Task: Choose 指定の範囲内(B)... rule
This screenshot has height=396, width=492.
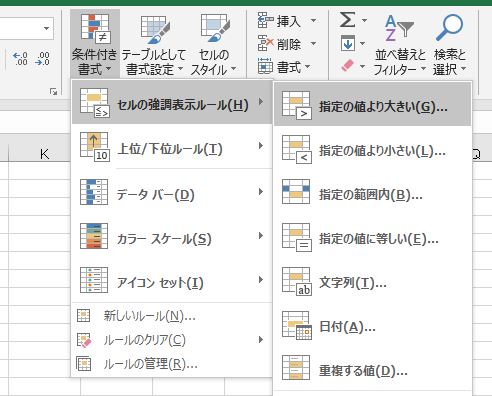Action: tap(372, 193)
